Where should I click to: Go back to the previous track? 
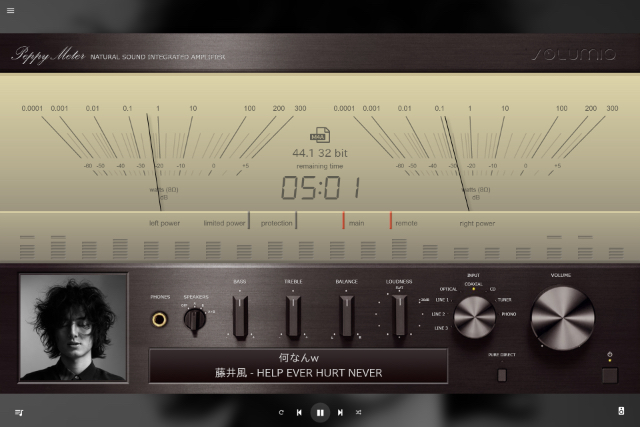[299, 412]
